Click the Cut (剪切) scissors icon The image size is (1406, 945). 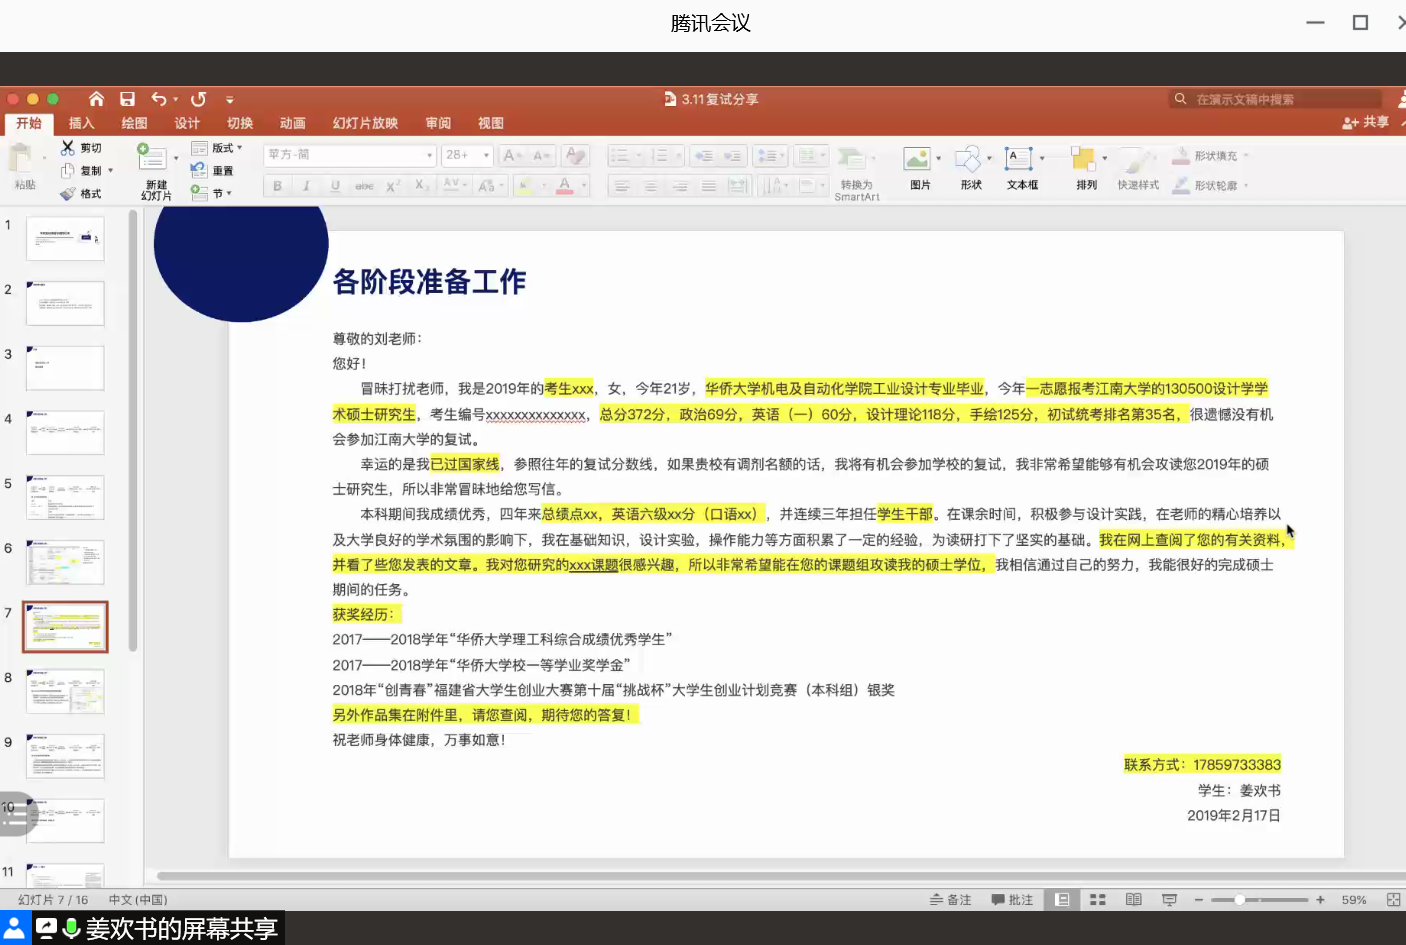point(68,148)
